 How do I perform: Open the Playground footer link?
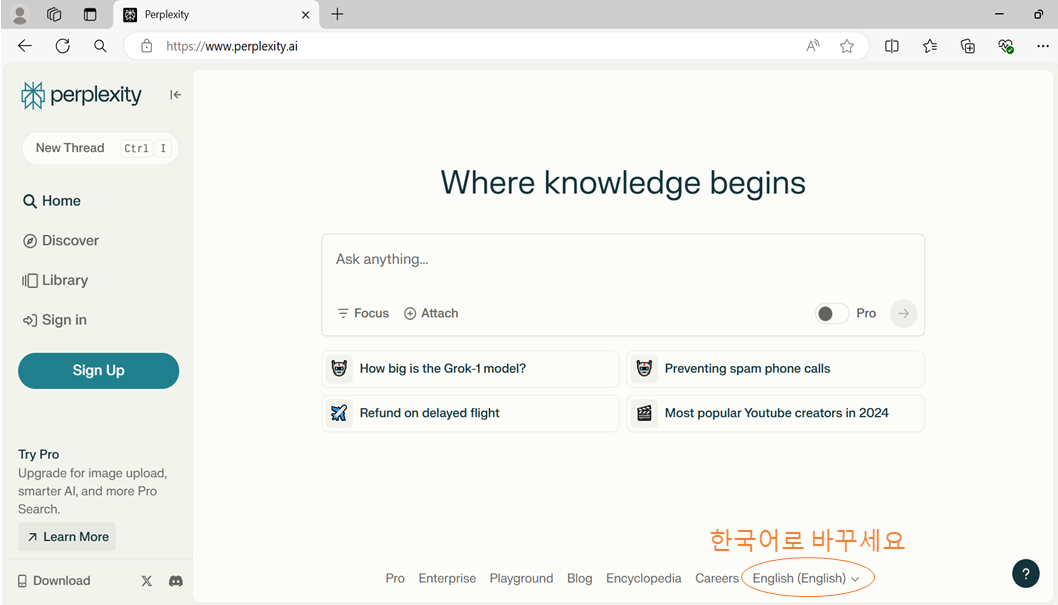click(522, 579)
